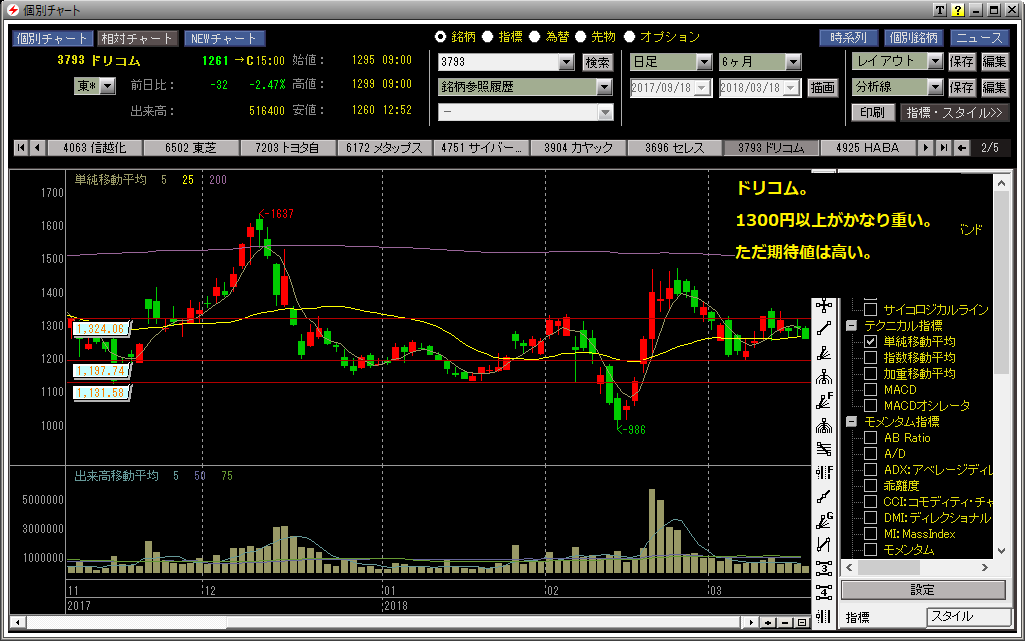Click the 設定 settings button

[x=923, y=590]
